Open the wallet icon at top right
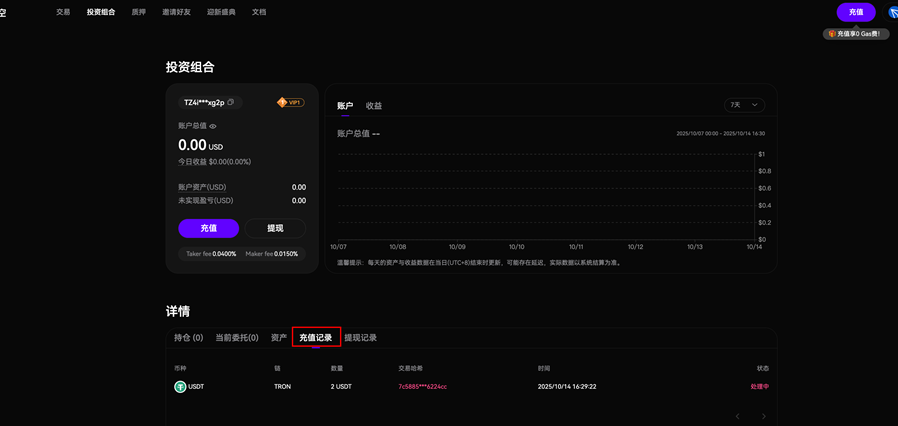This screenshot has width=898, height=426. (x=892, y=12)
